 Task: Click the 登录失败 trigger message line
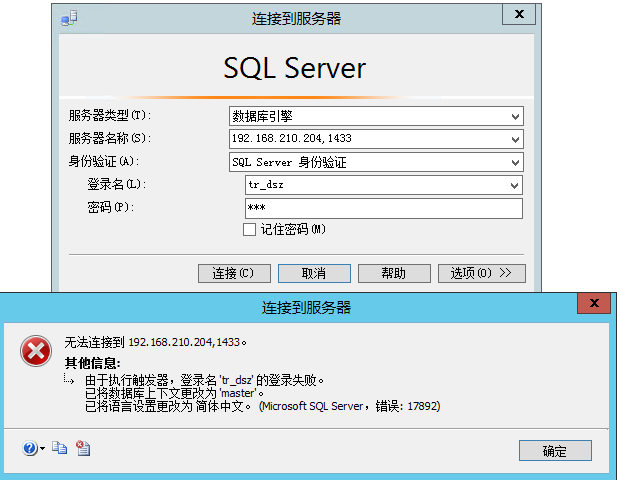(x=205, y=380)
